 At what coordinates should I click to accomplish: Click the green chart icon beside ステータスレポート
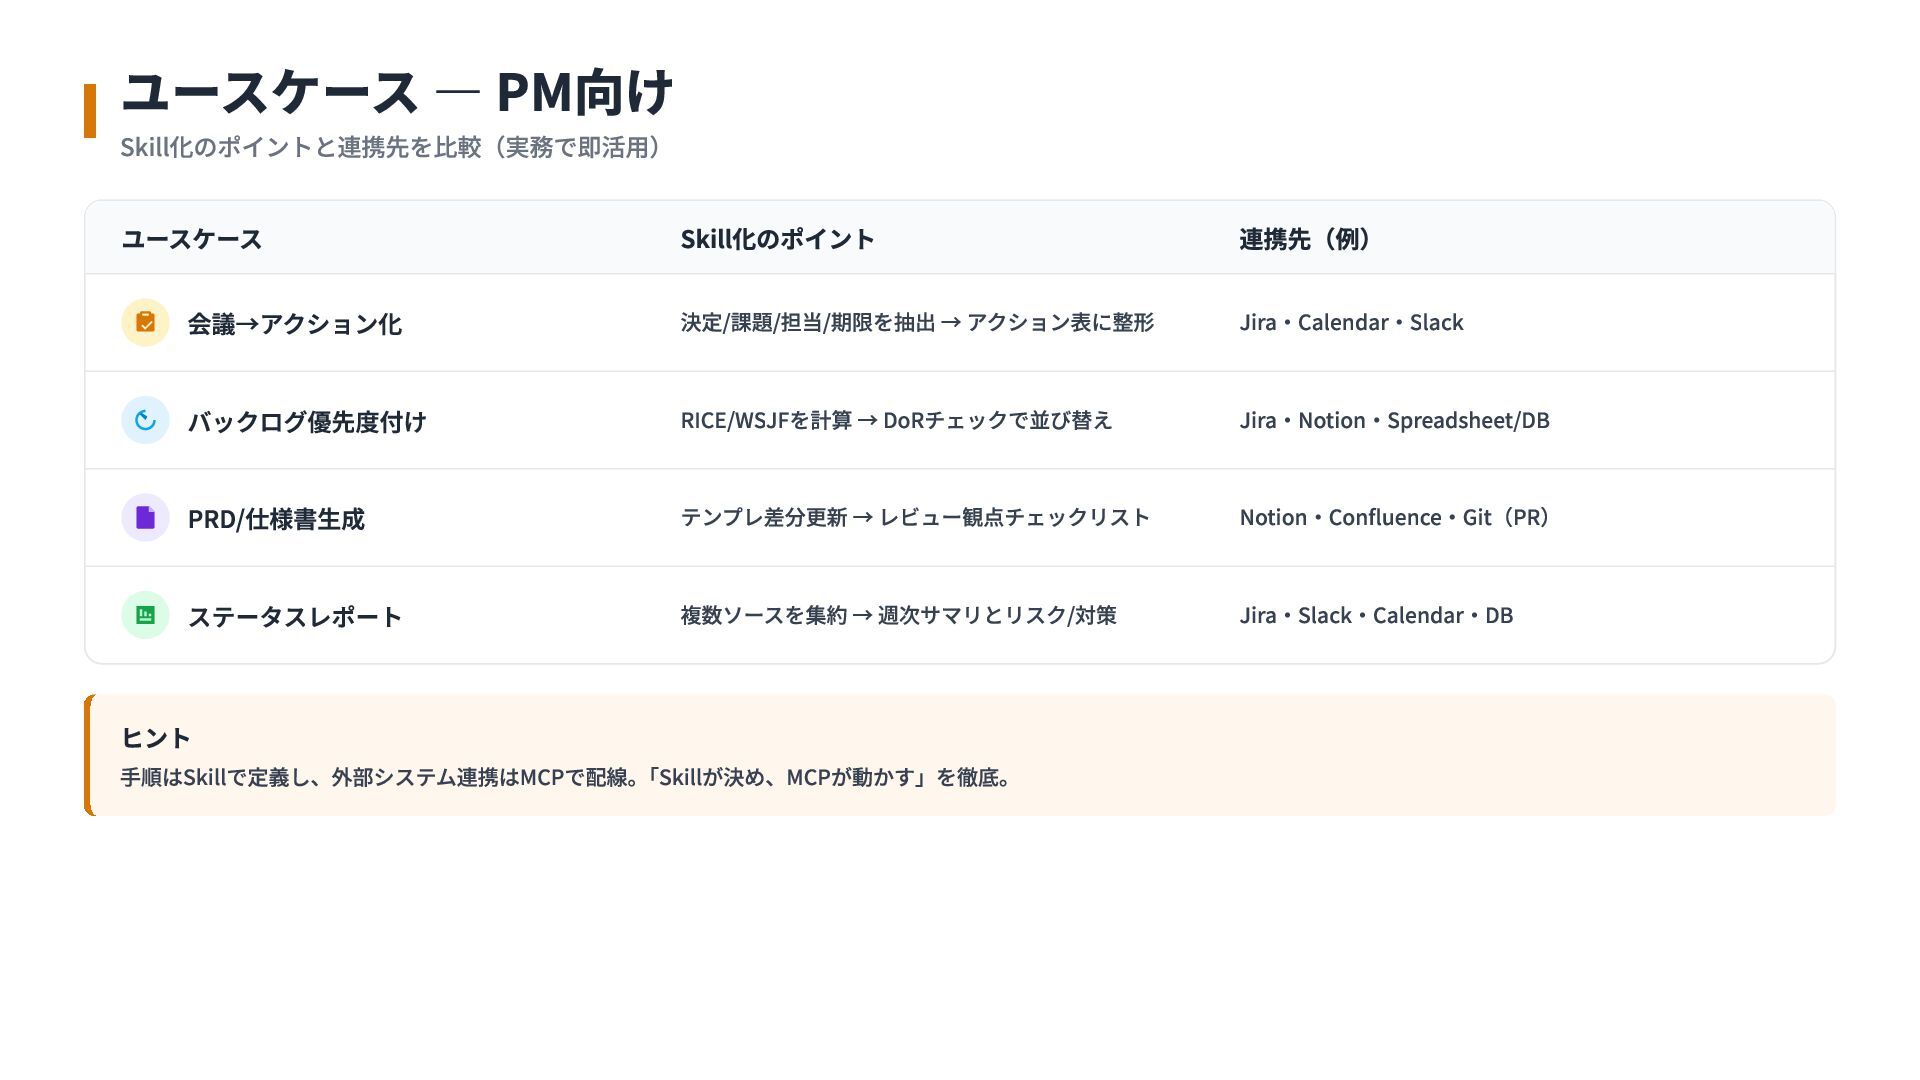[145, 615]
